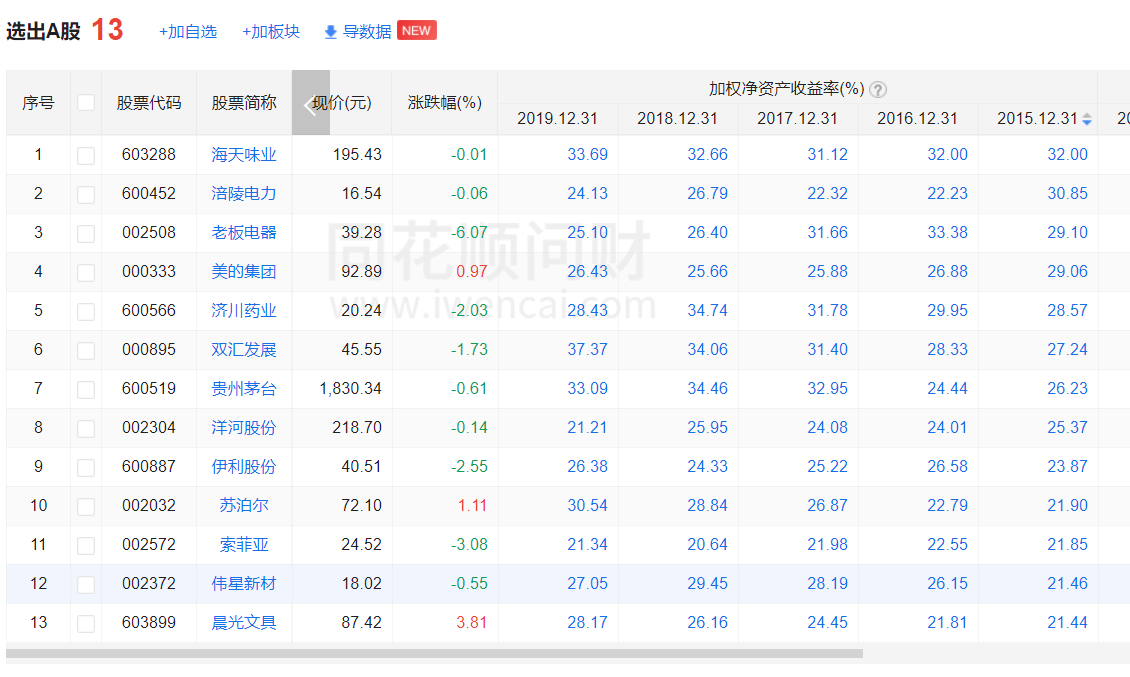
Task: Select checkbox for 老板电器 row
Action: (86, 233)
